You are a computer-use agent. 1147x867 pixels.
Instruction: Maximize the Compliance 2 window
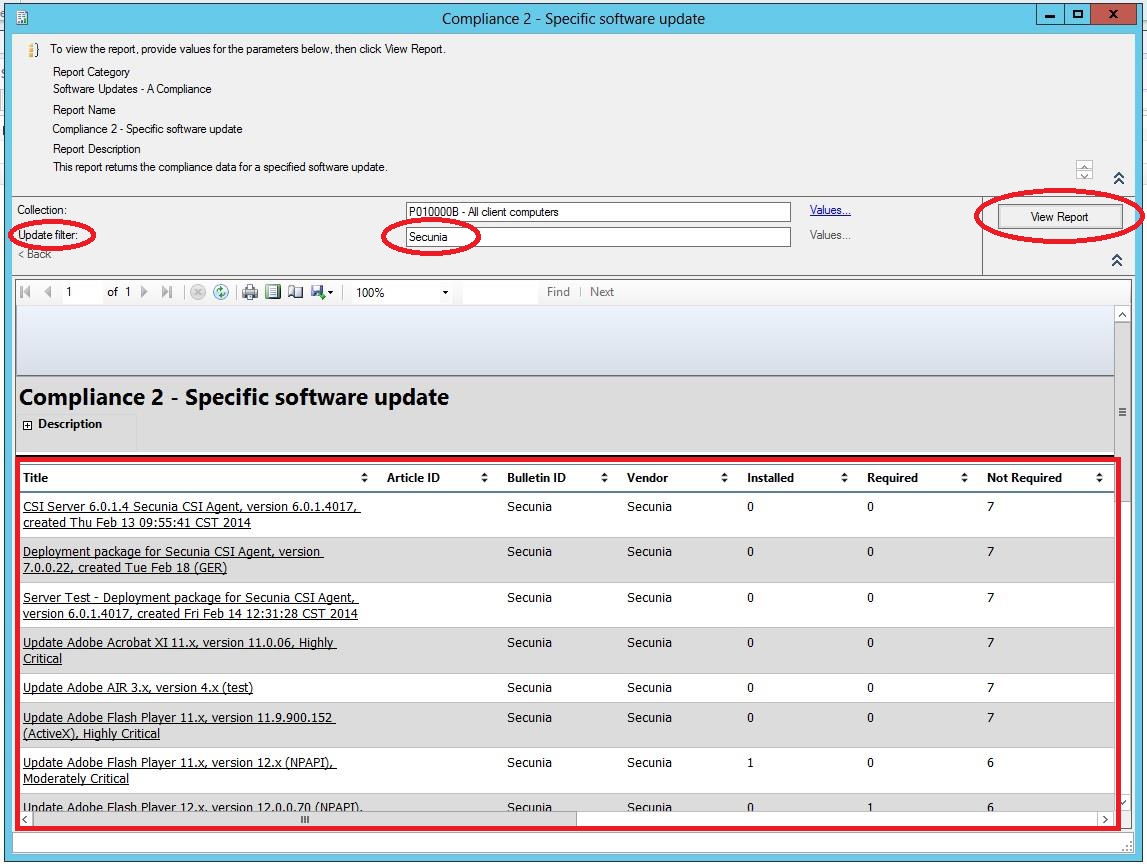coord(1078,15)
